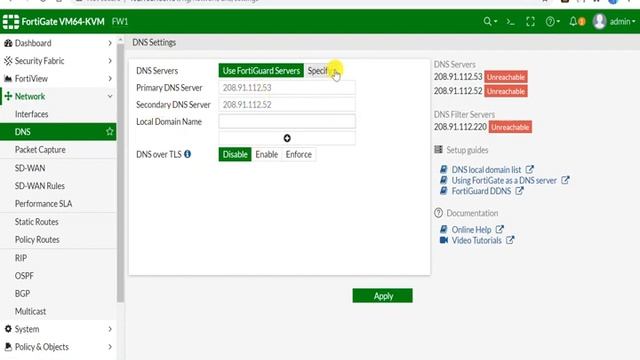Click the video camera icon for Video Tutorials
640x360 pixels.
click(x=444, y=240)
